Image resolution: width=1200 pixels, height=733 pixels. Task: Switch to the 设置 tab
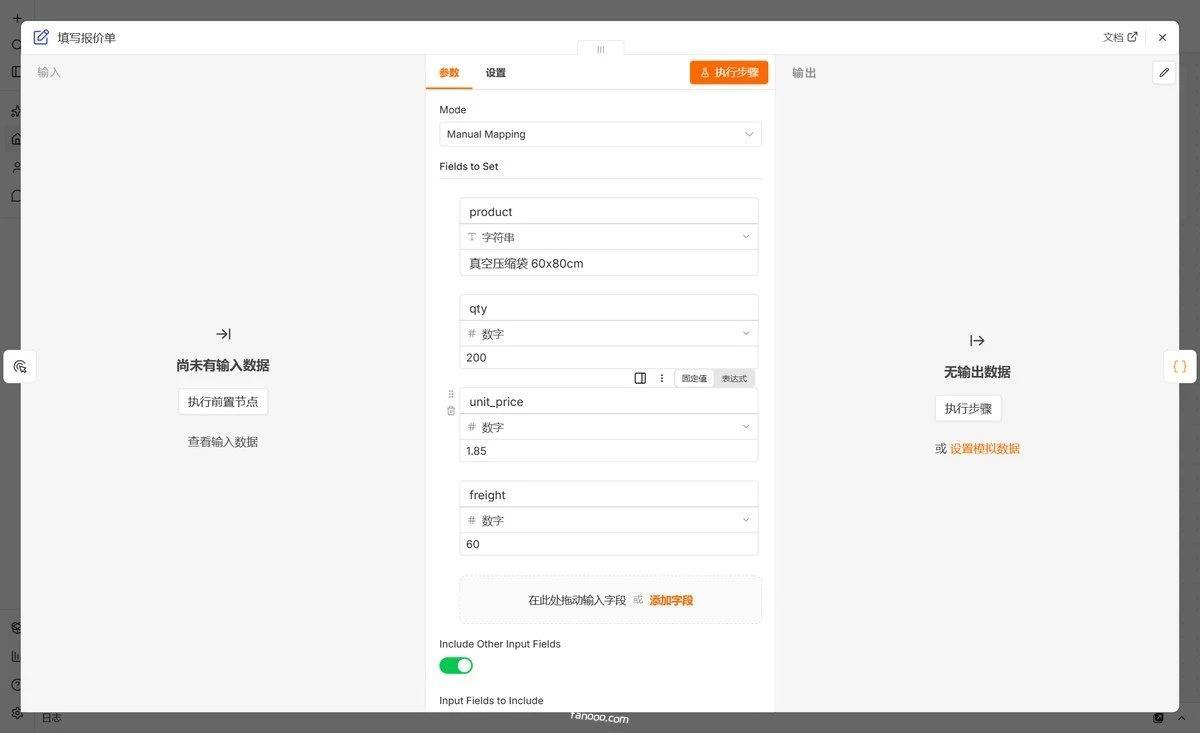coord(496,73)
